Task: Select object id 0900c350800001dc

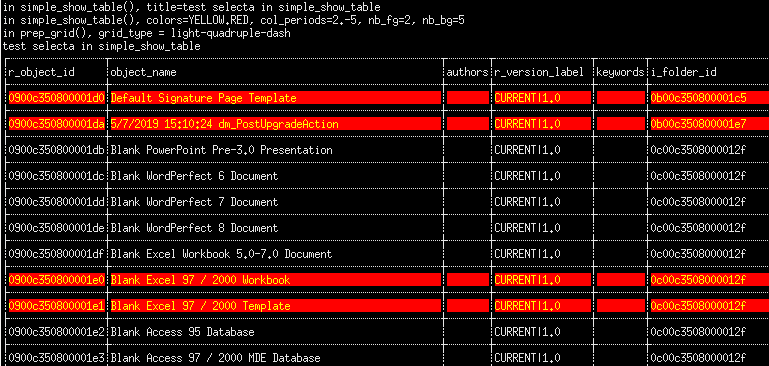Action: (56, 176)
